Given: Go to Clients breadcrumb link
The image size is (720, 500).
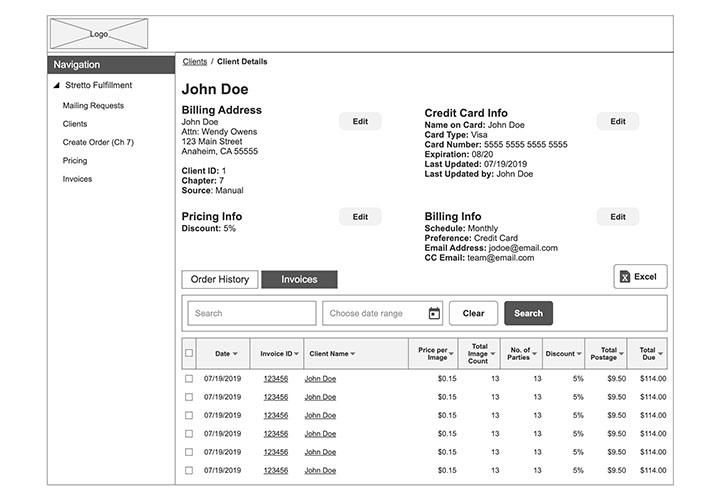Looking at the screenshot, I should [x=195, y=62].
